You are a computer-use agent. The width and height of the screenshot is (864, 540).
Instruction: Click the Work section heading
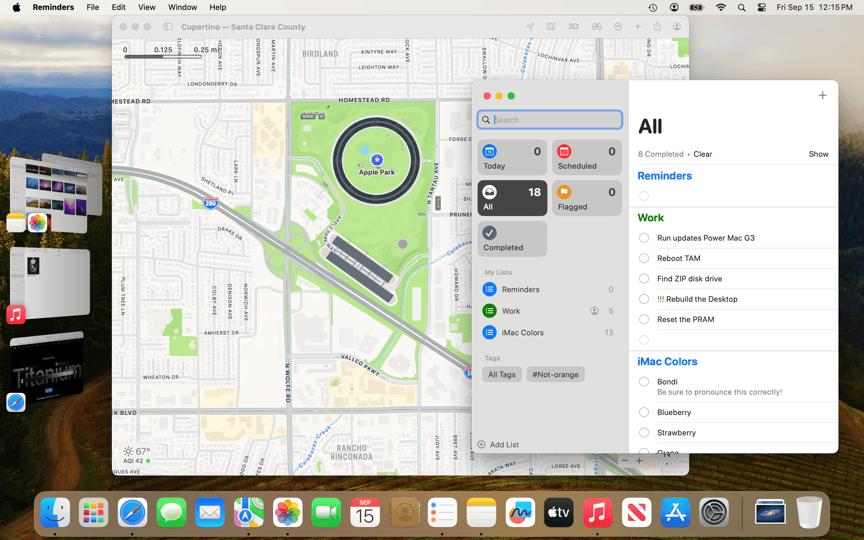[x=651, y=218]
